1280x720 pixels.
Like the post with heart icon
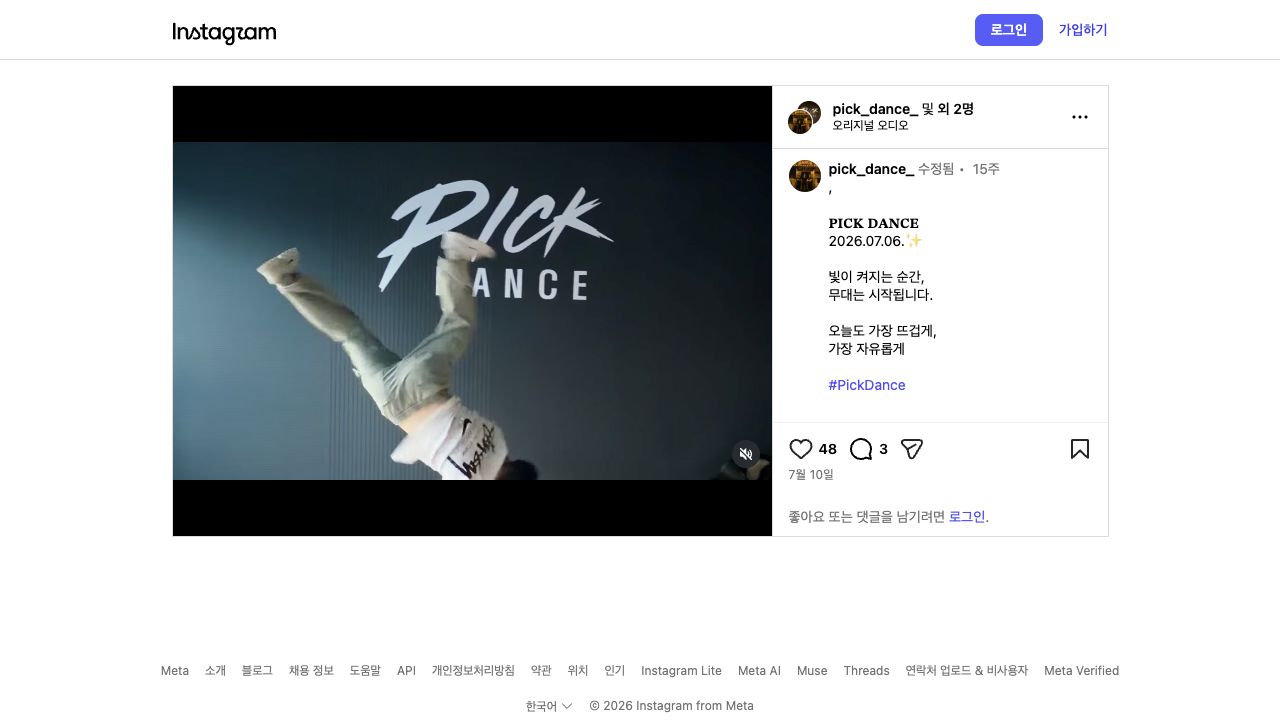(x=801, y=449)
